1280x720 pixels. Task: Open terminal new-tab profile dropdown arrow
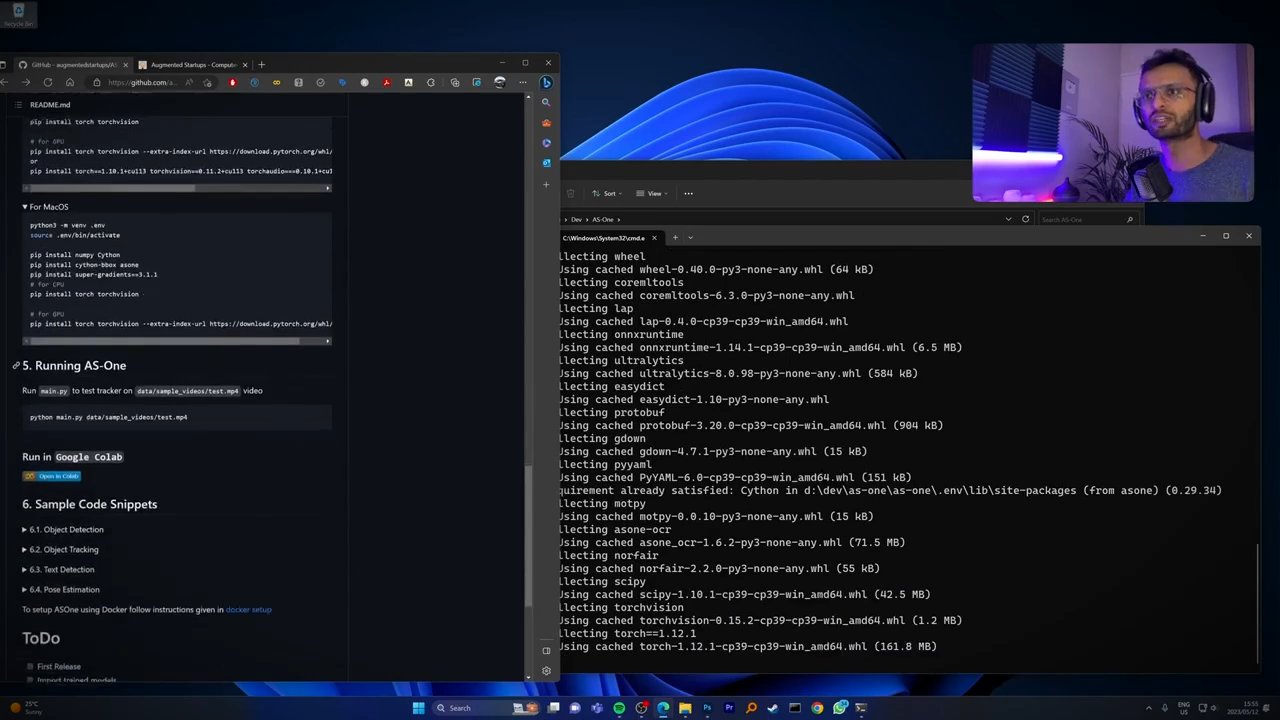pos(690,237)
